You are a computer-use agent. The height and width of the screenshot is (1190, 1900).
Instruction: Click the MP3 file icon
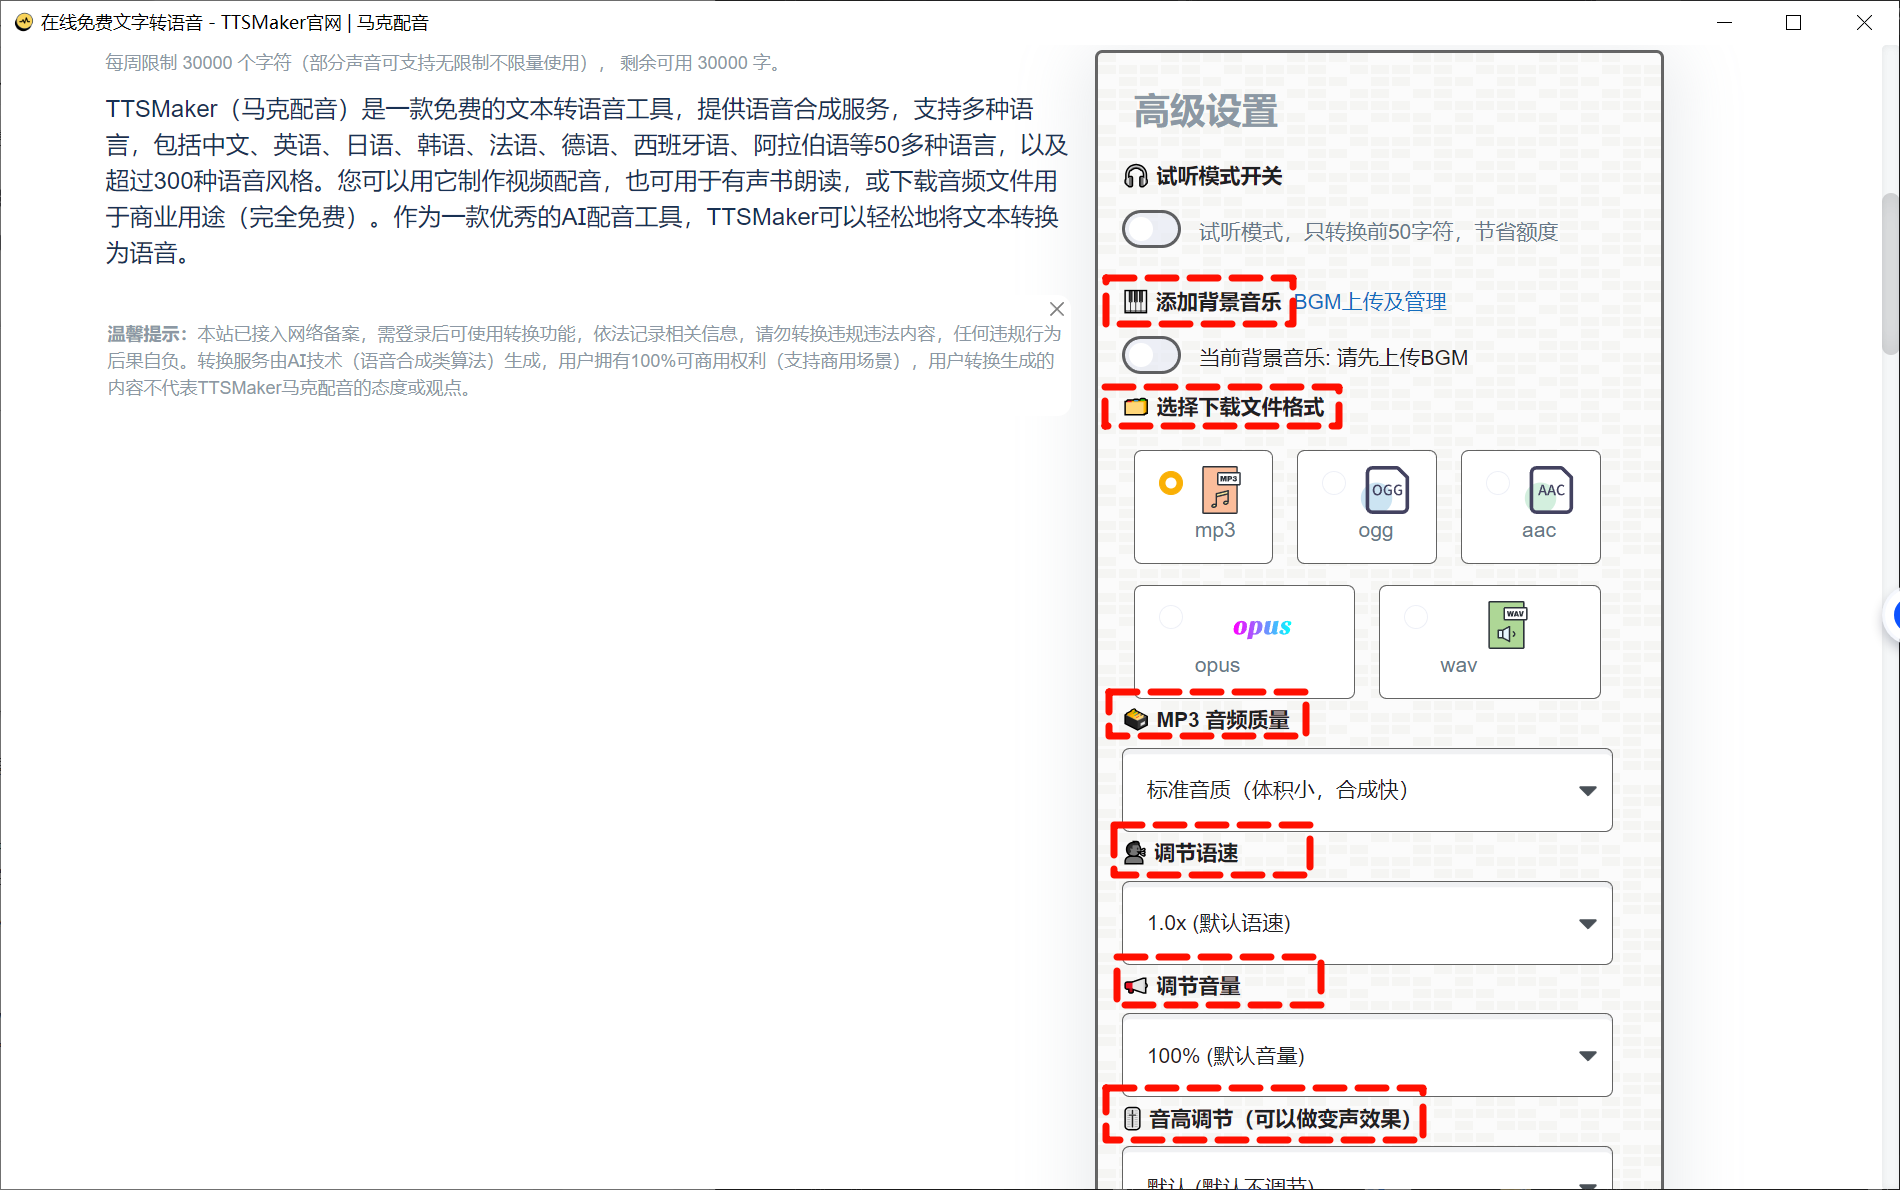coord(1221,490)
